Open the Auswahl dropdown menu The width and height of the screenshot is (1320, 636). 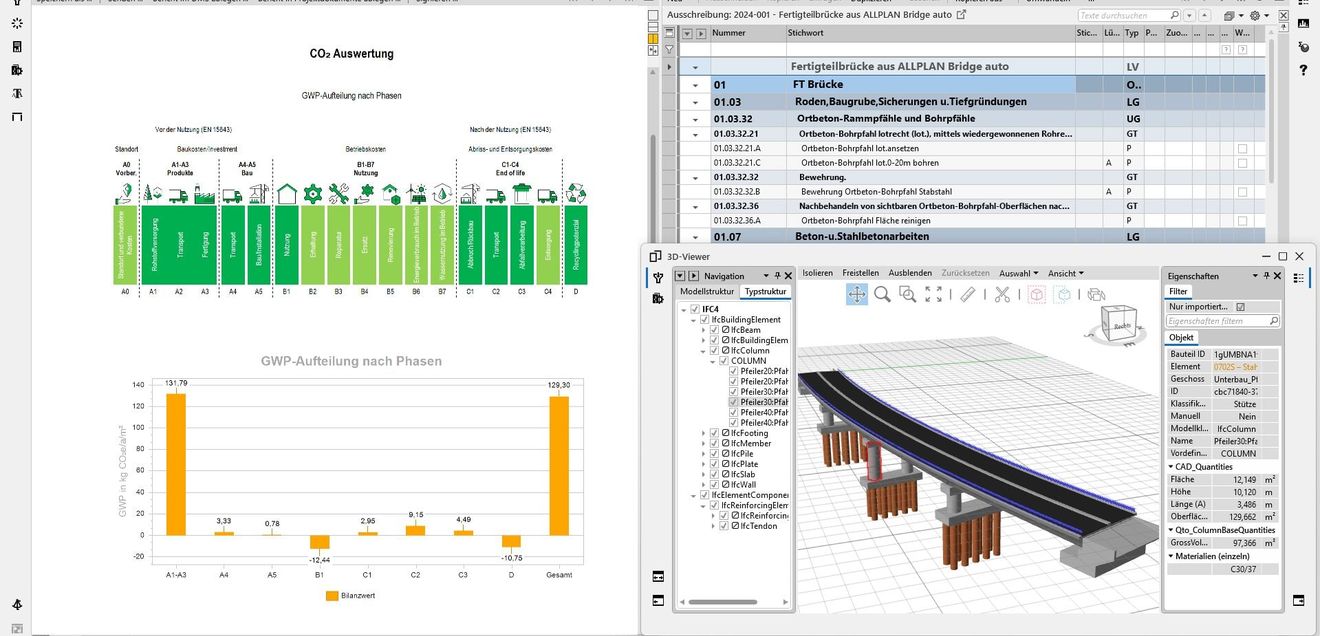tap(1019, 273)
